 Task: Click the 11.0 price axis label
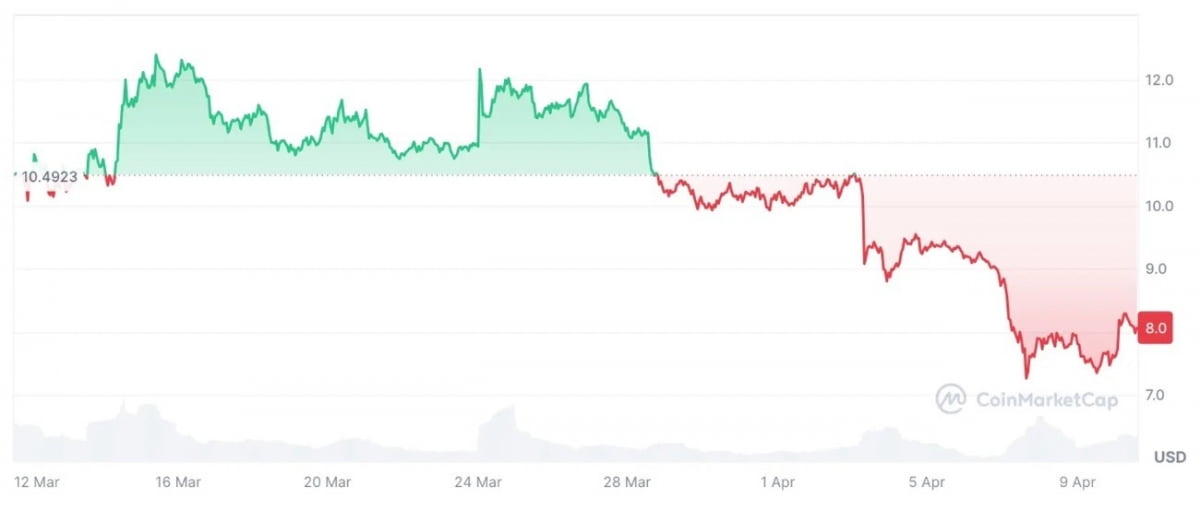click(x=1160, y=143)
